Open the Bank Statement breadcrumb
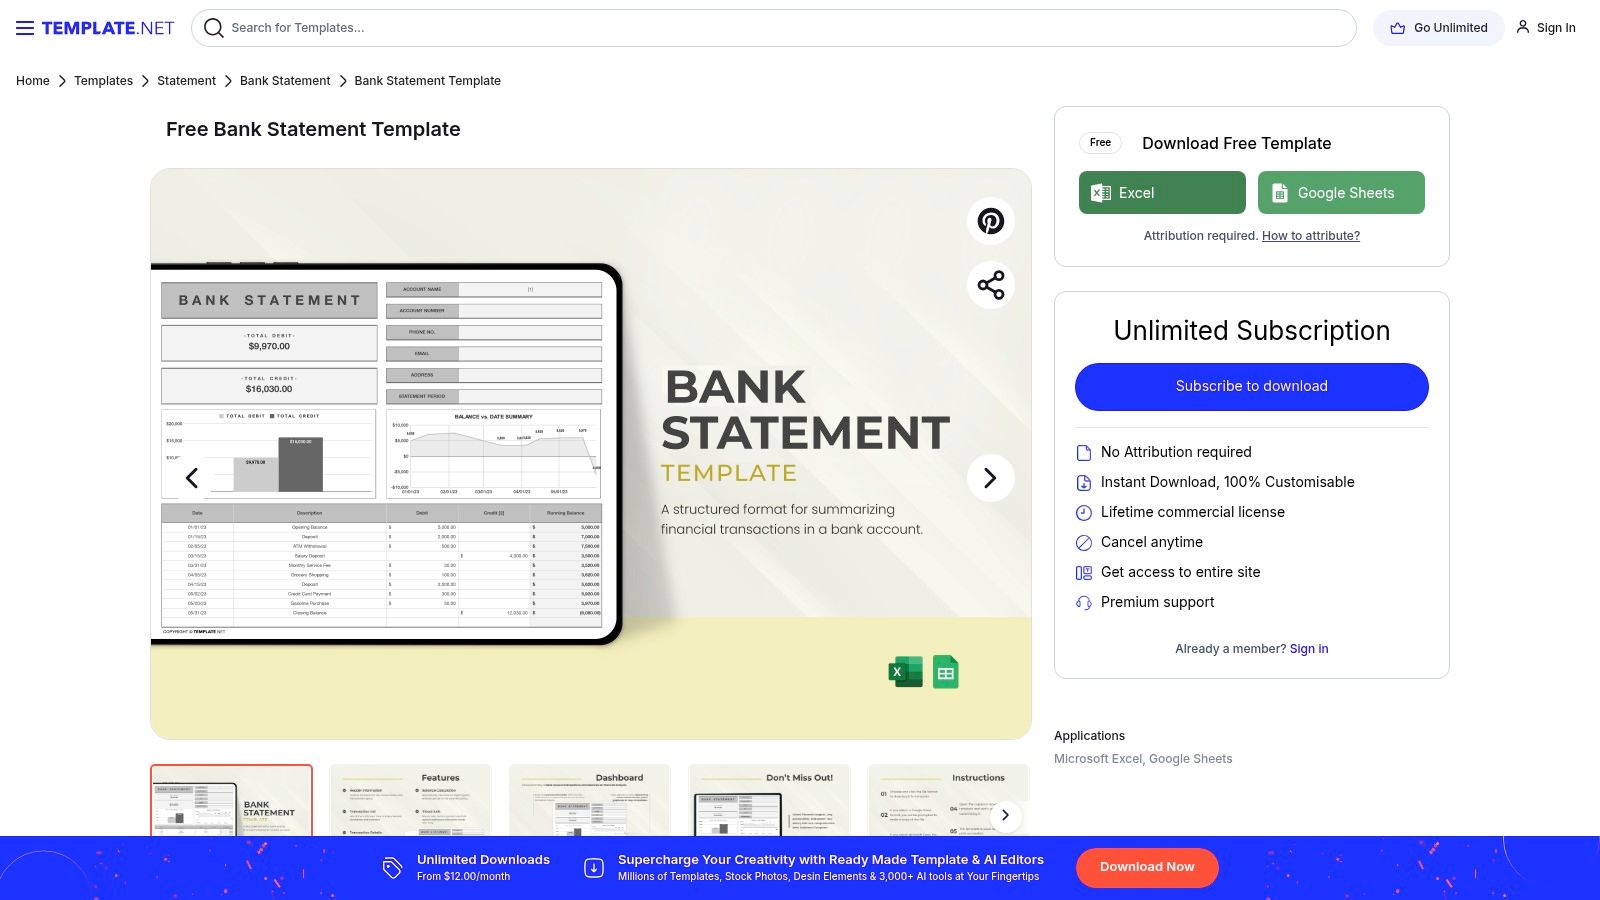This screenshot has width=1600, height=900. pyautogui.click(x=285, y=81)
